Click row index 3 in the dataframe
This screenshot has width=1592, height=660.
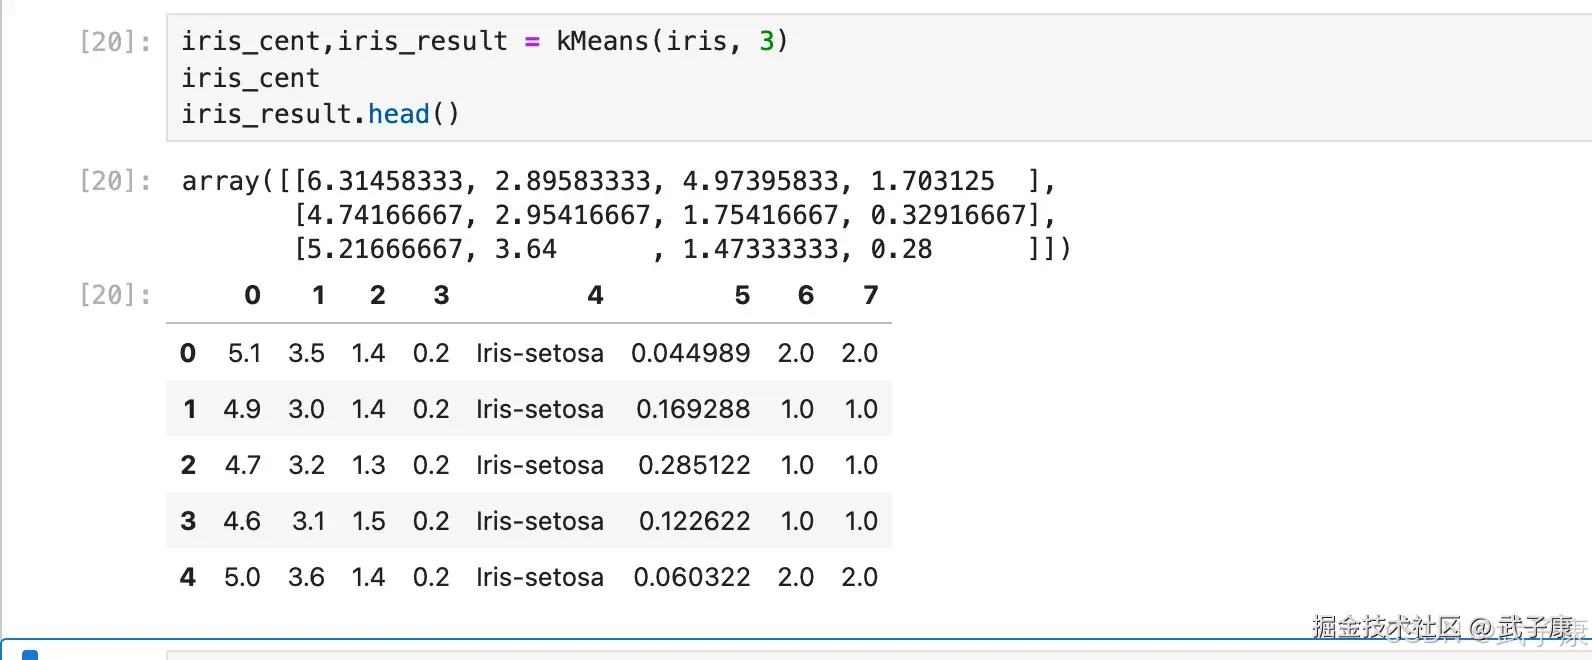point(188,521)
